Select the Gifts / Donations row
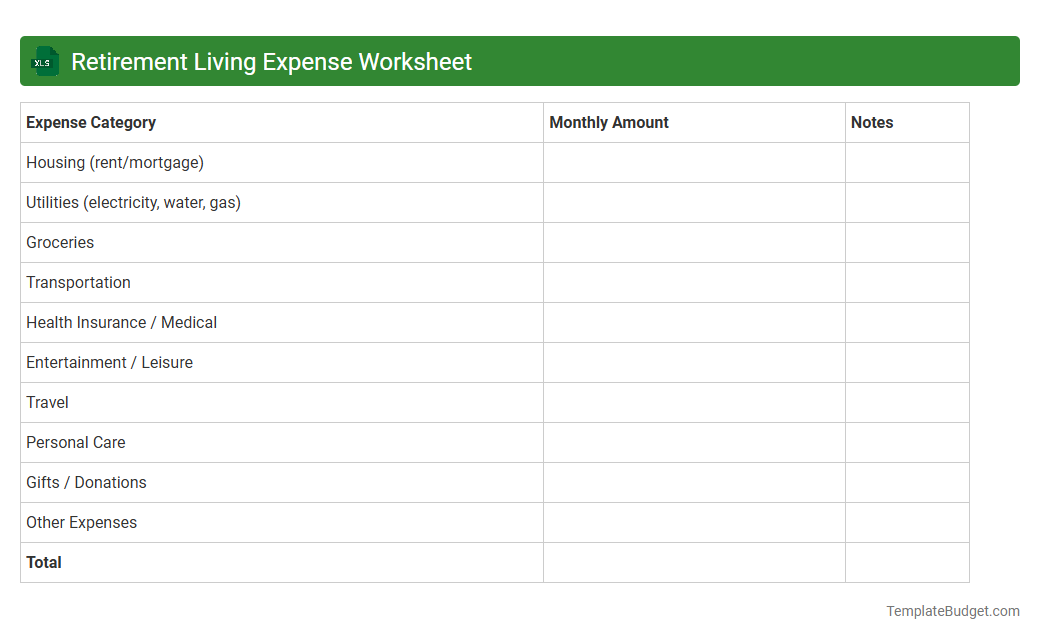This screenshot has width=1040, height=640. (86, 482)
